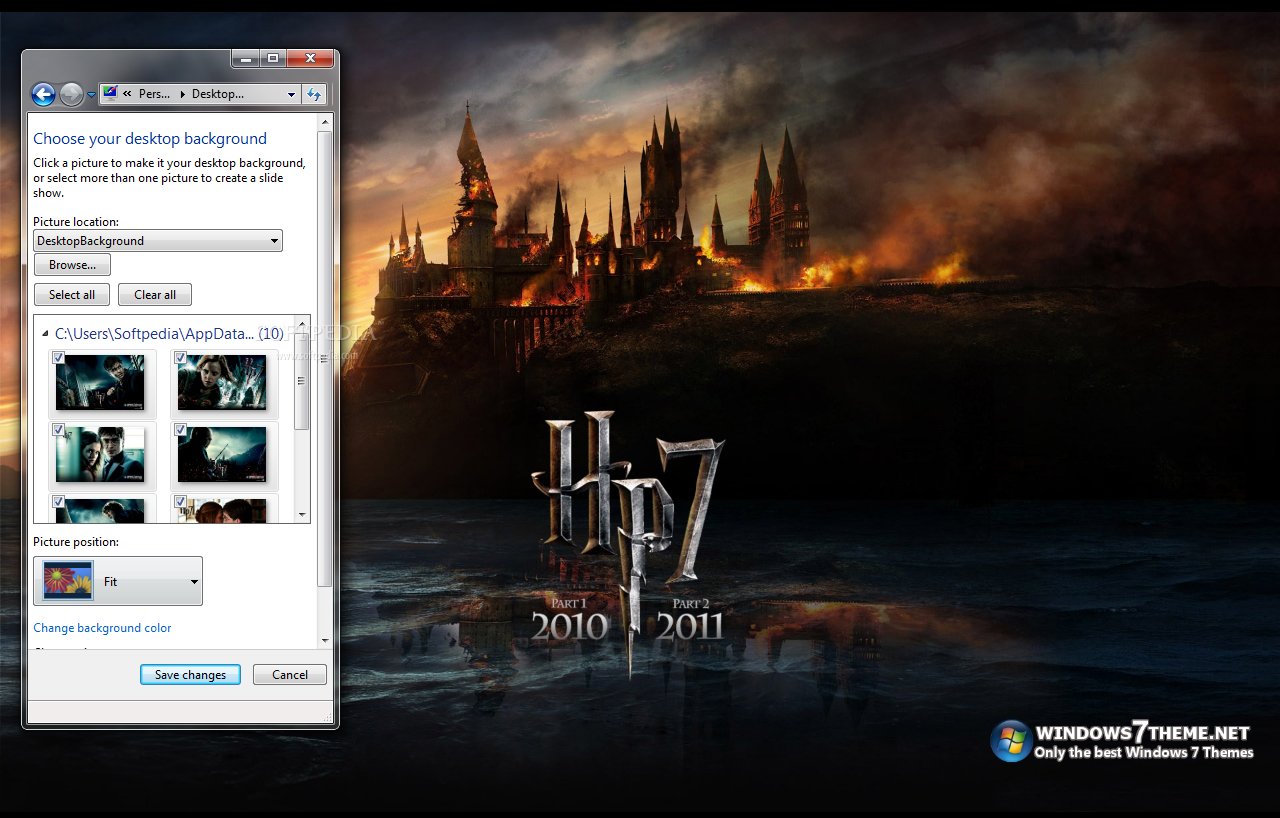Click the double-chevron in the address bar
This screenshot has width=1280, height=818.
(x=128, y=94)
